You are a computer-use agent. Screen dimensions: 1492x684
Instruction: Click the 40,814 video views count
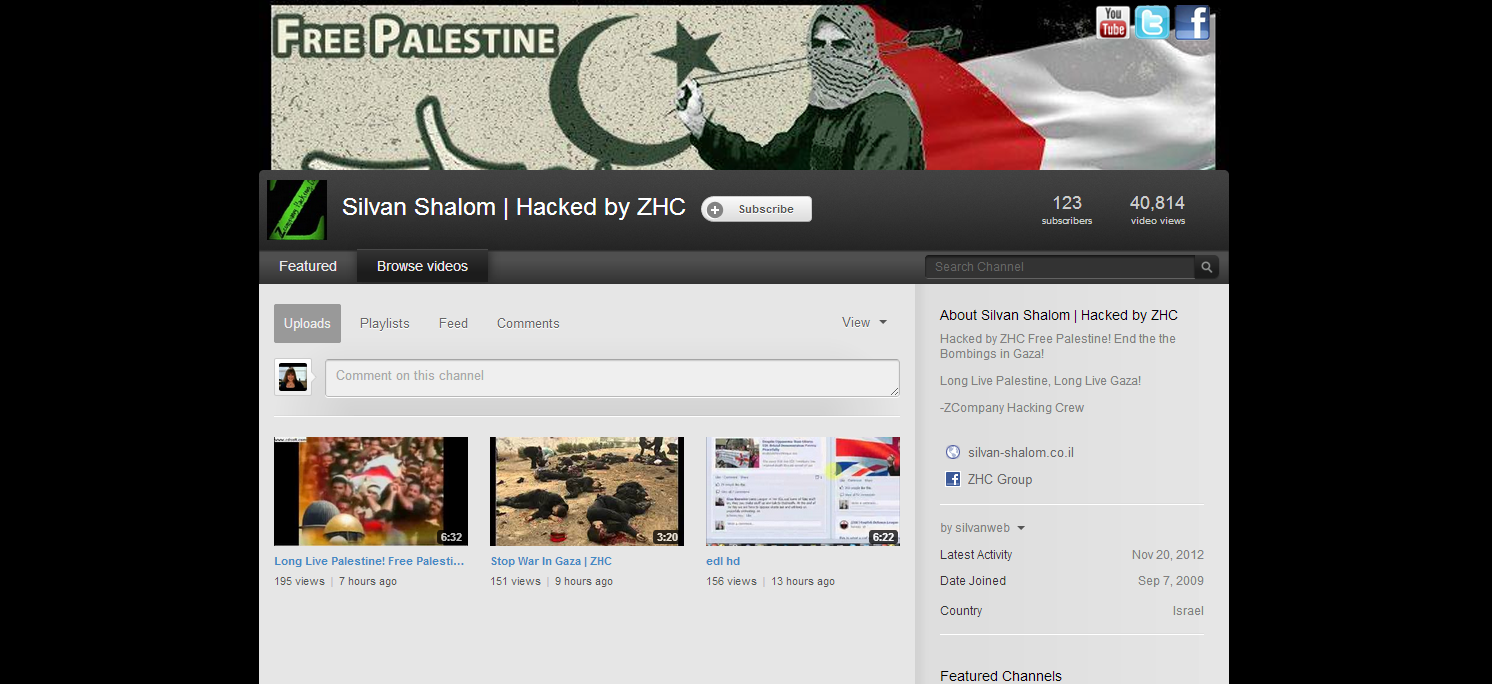1157,209
